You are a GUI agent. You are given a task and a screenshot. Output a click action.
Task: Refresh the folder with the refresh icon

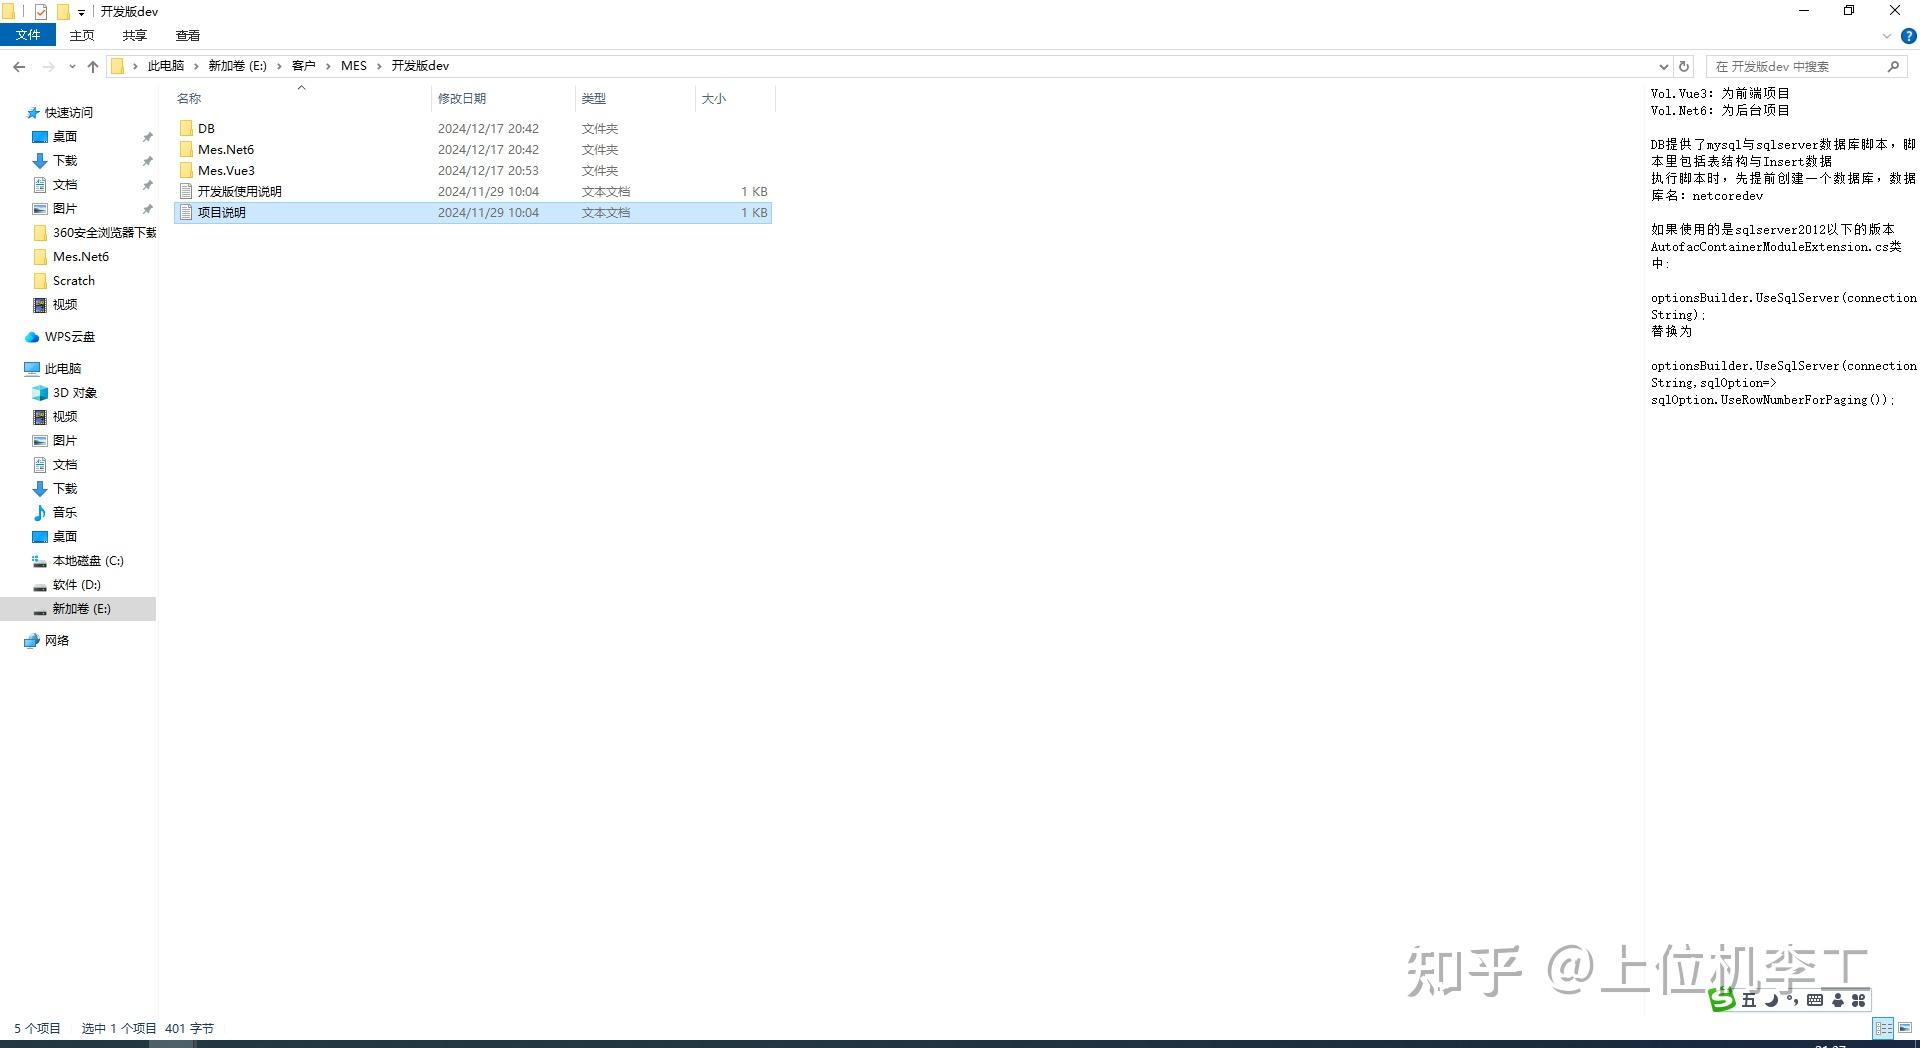click(x=1683, y=66)
